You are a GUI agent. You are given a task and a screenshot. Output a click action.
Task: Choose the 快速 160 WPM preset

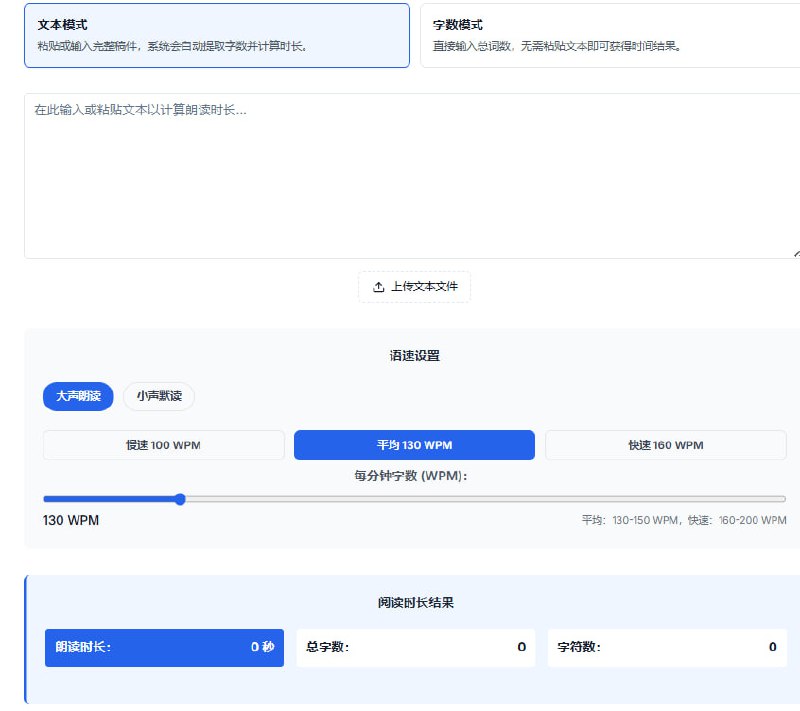(665, 444)
